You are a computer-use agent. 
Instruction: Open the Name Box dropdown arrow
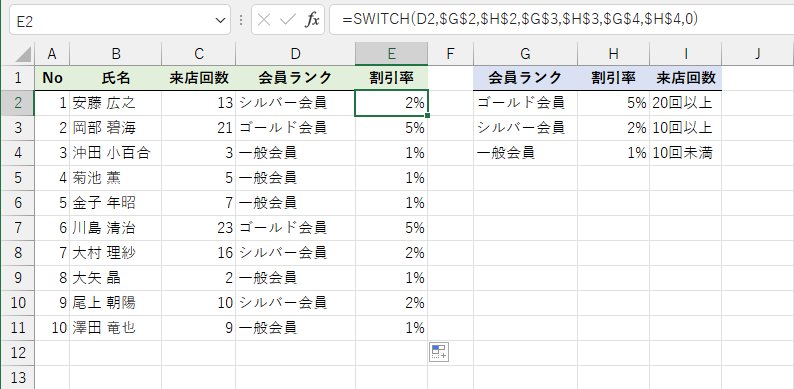[x=220, y=20]
